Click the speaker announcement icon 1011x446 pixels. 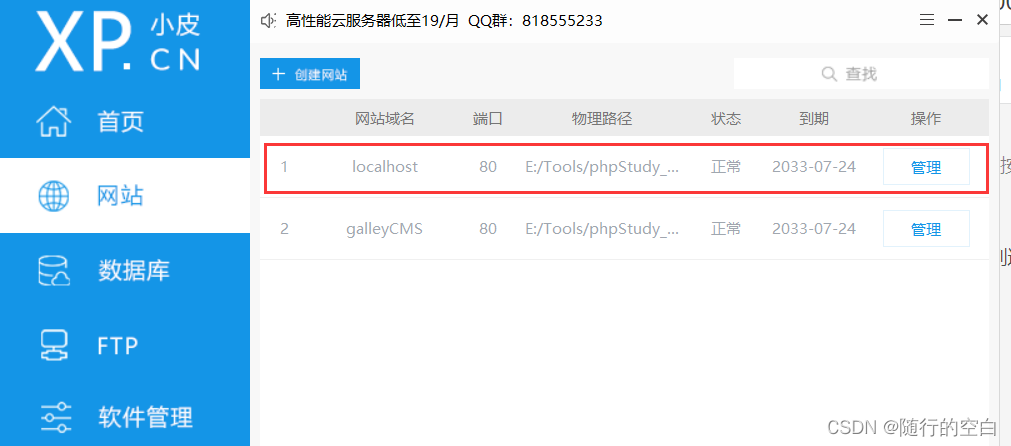click(268, 21)
